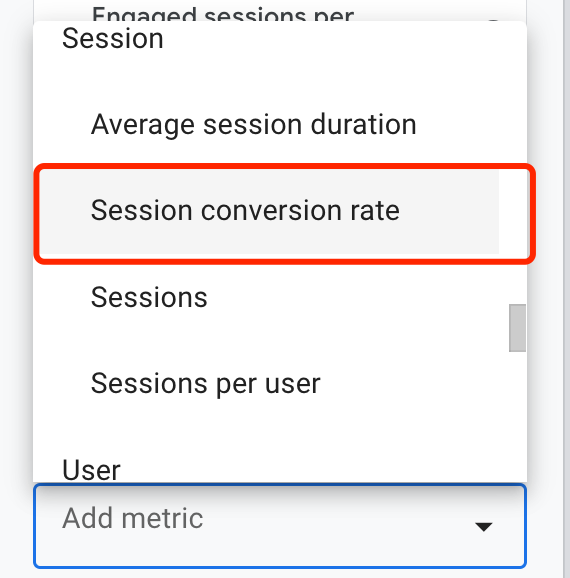Click the Add metric placeholder text
Screen dimensions: 570x578
(132, 518)
